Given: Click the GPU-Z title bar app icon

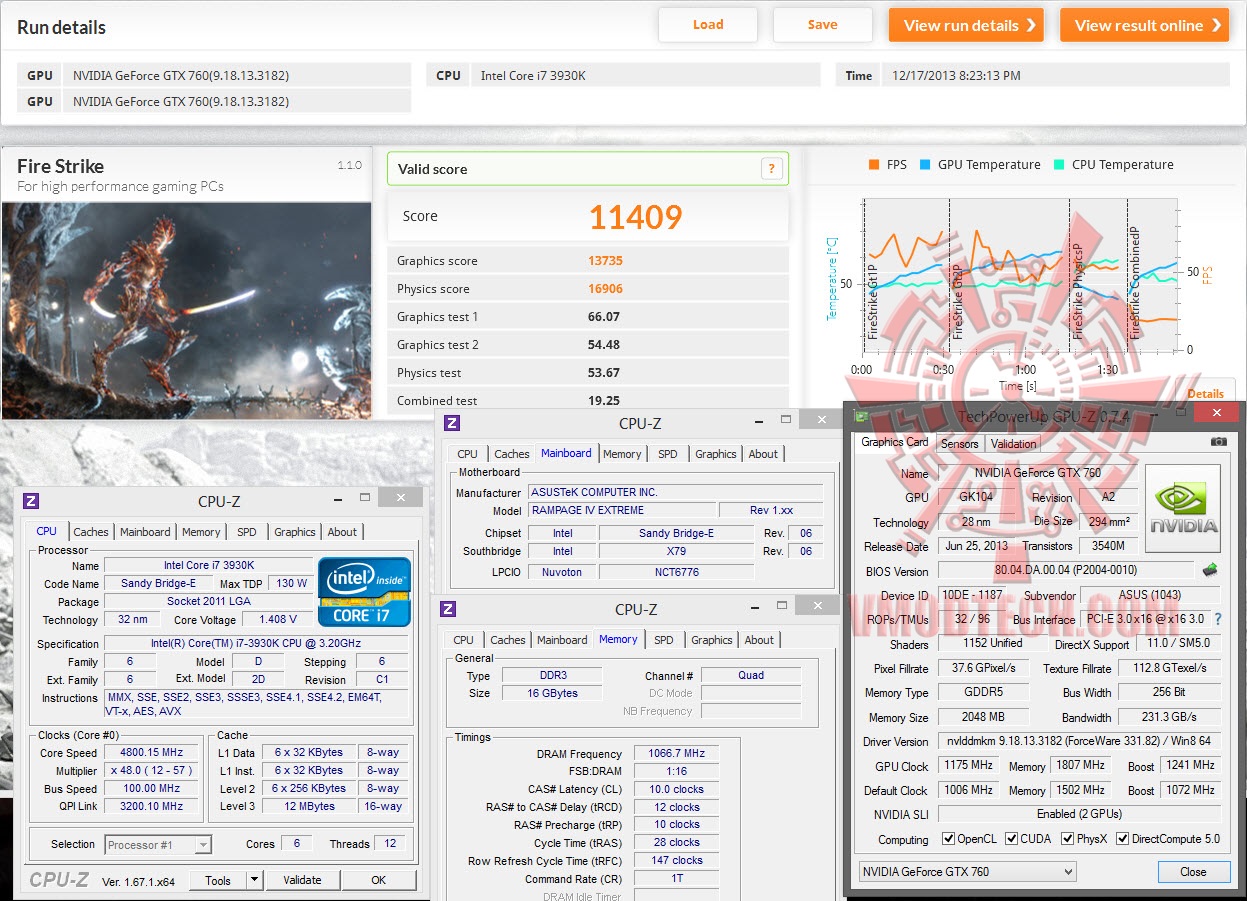Looking at the screenshot, I should pos(861,416).
